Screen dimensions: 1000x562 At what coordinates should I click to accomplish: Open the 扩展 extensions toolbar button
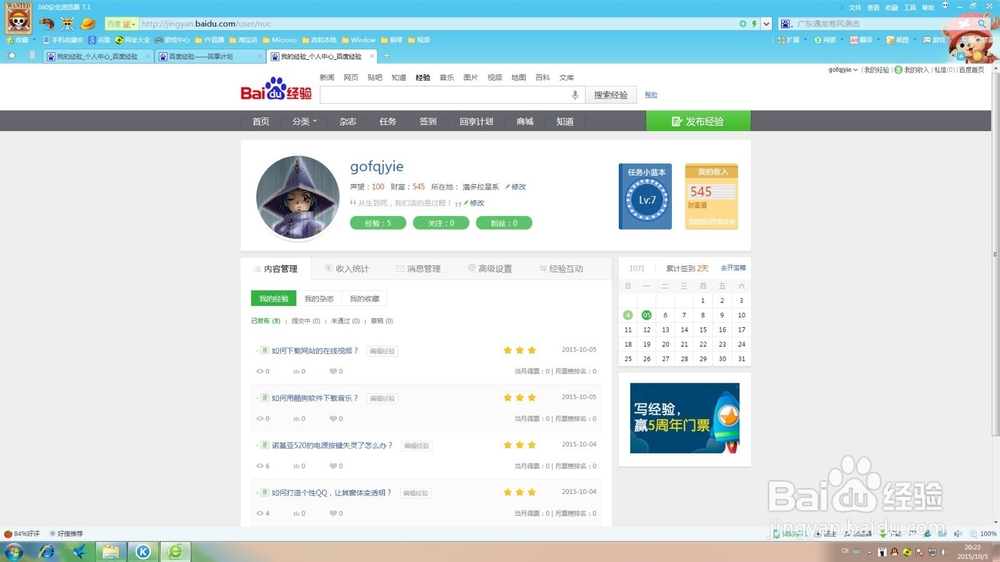788,40
